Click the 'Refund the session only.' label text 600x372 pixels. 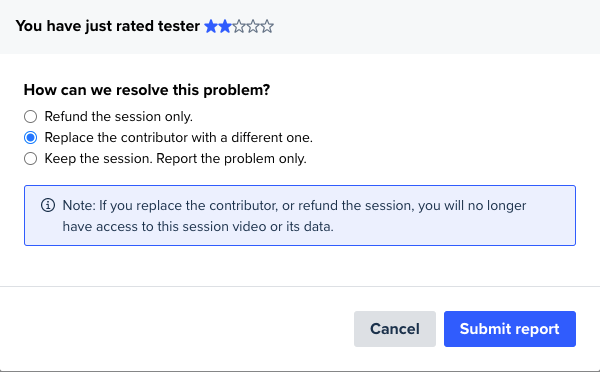click(119, 116)
